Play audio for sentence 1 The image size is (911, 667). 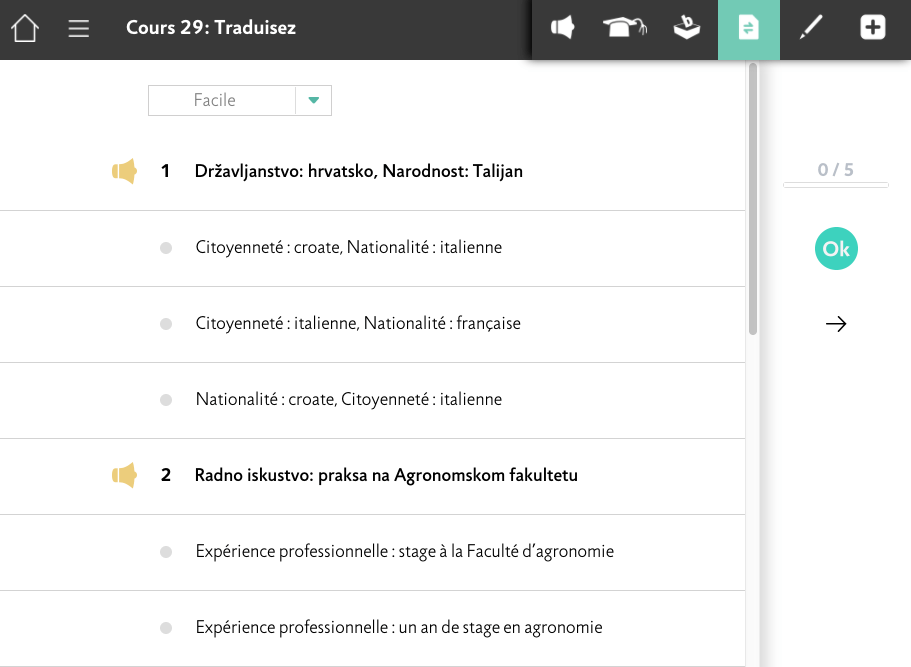[124, 172]
